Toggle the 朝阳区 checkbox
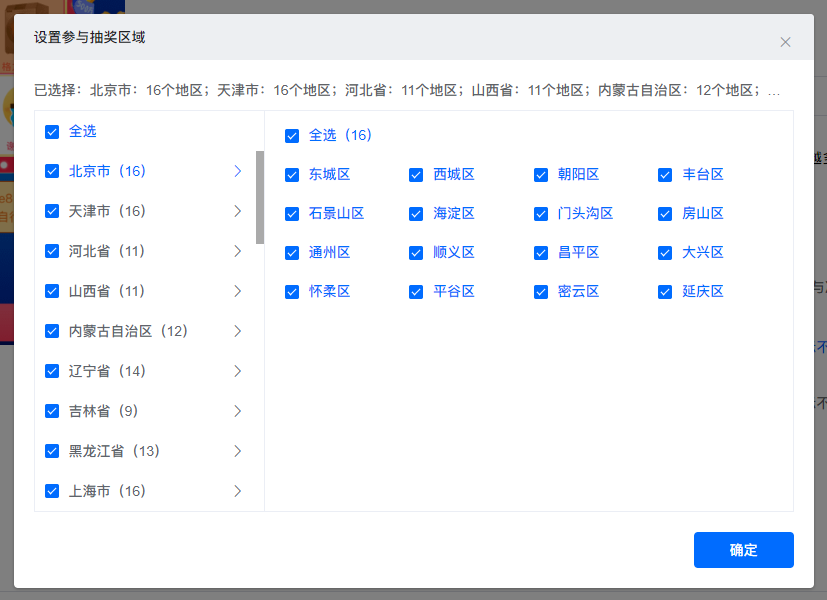 tap(541, 175)
